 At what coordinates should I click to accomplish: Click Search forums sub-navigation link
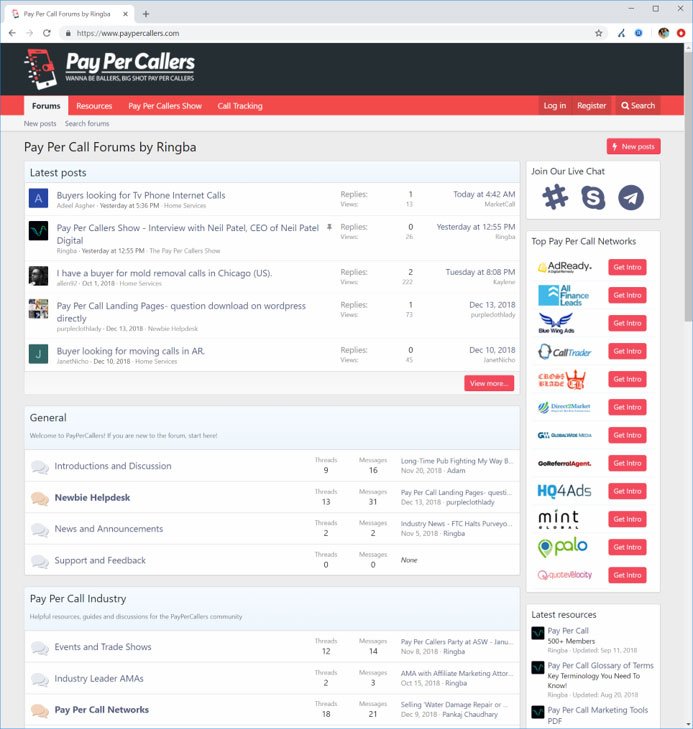tap(87, 124)
